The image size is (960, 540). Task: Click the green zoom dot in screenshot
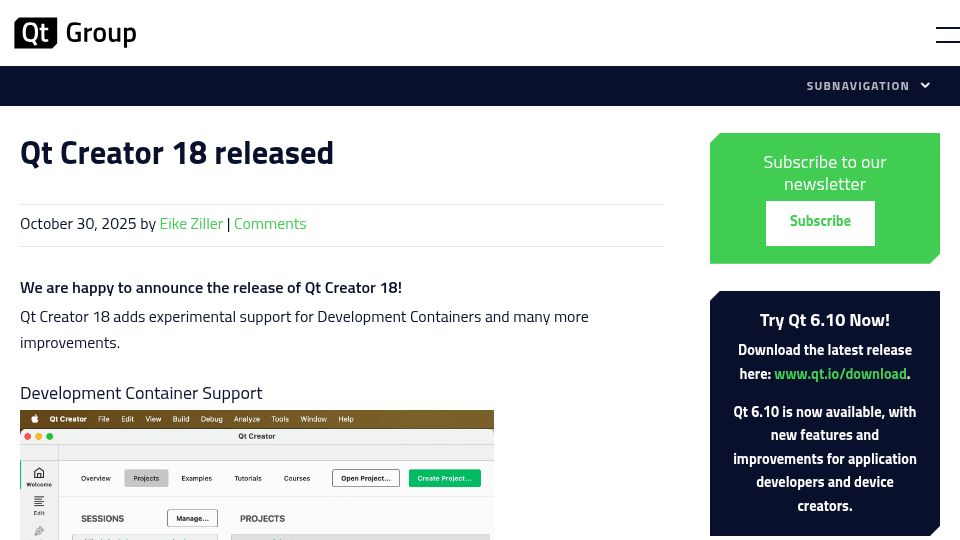pyautogui.click(x=50, y=437)
